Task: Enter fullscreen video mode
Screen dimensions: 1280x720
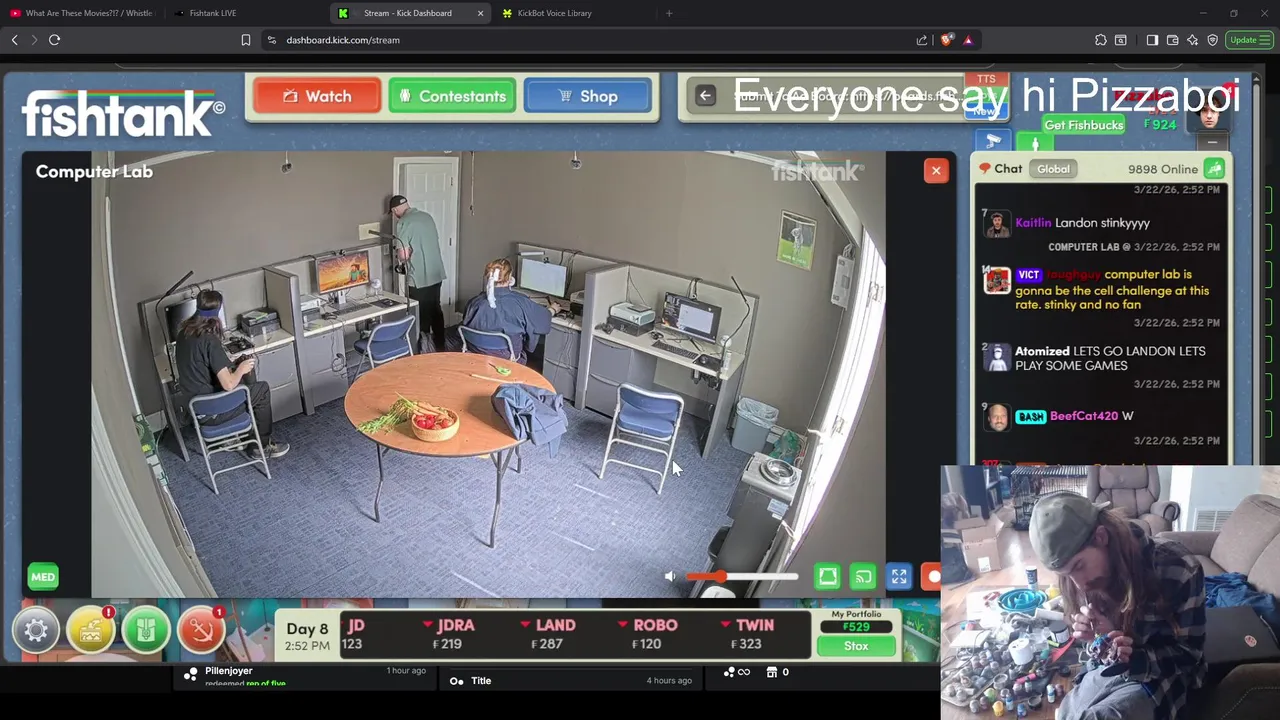Action: coord(899,577)
